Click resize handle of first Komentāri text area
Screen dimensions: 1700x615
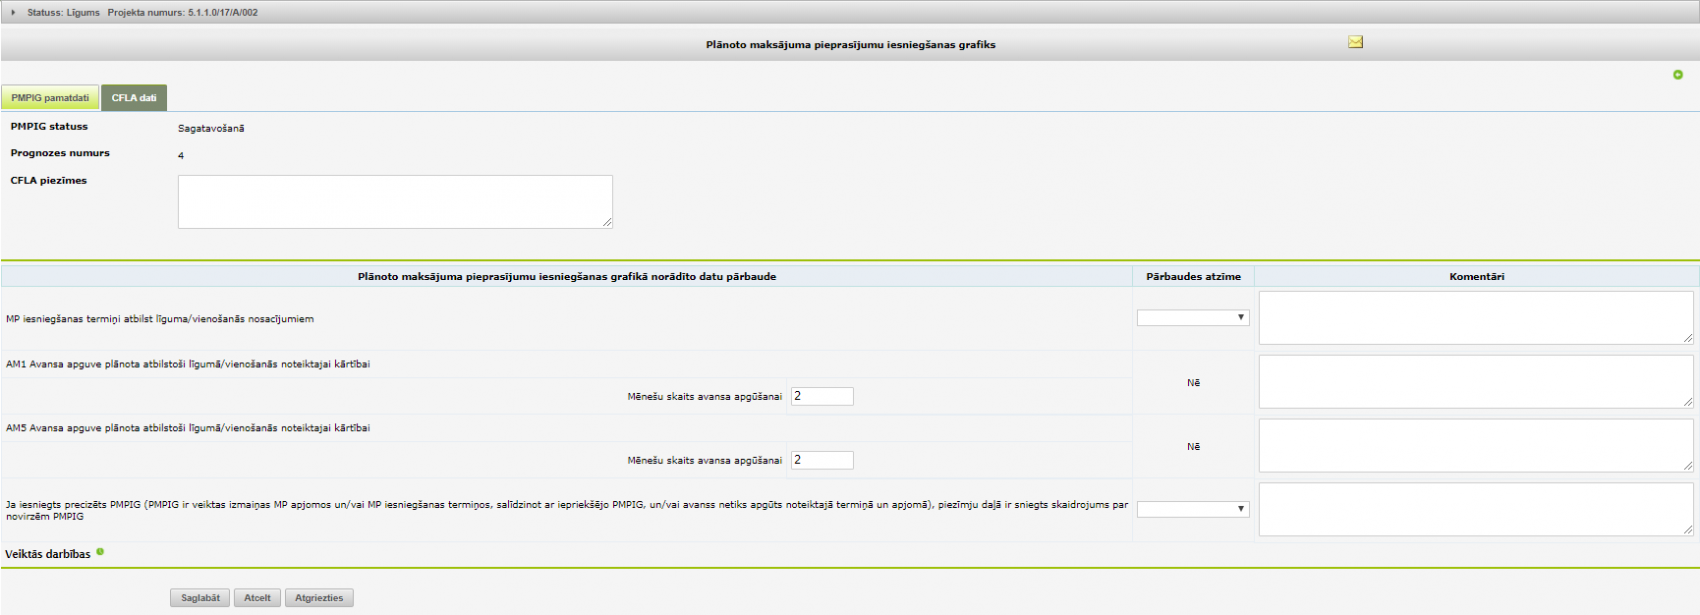pyautogui.click(x=1688, y=339)
